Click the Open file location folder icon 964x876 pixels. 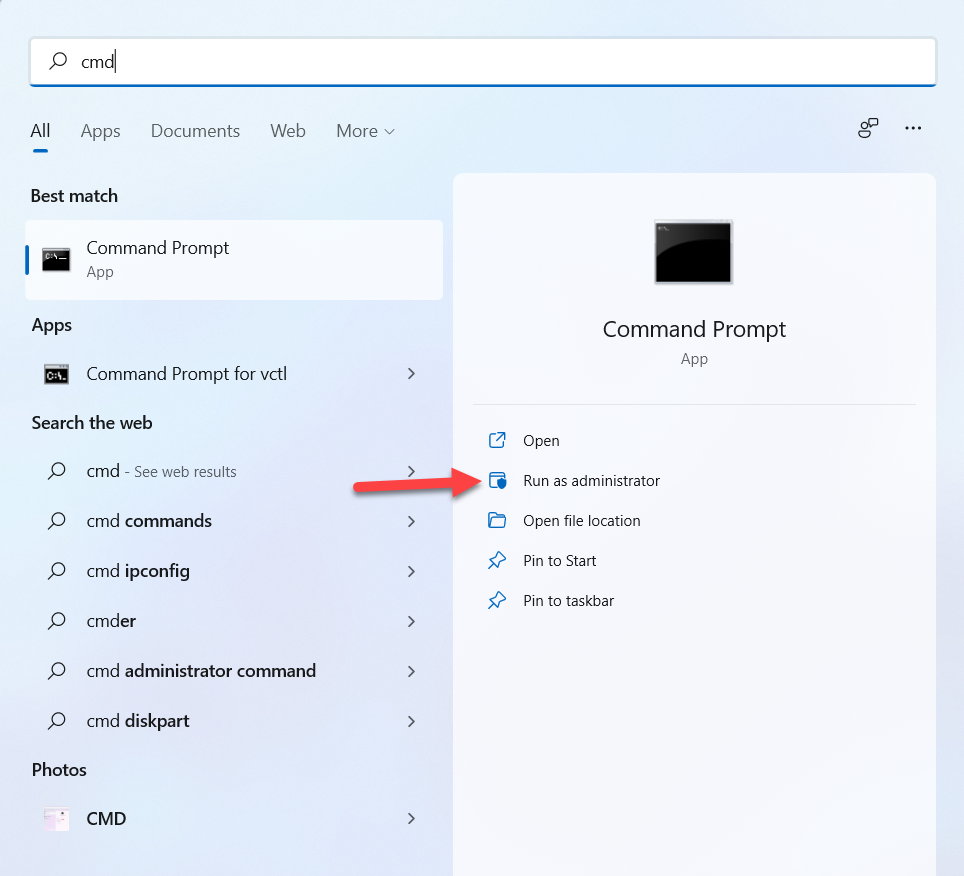tap(497, 521)
